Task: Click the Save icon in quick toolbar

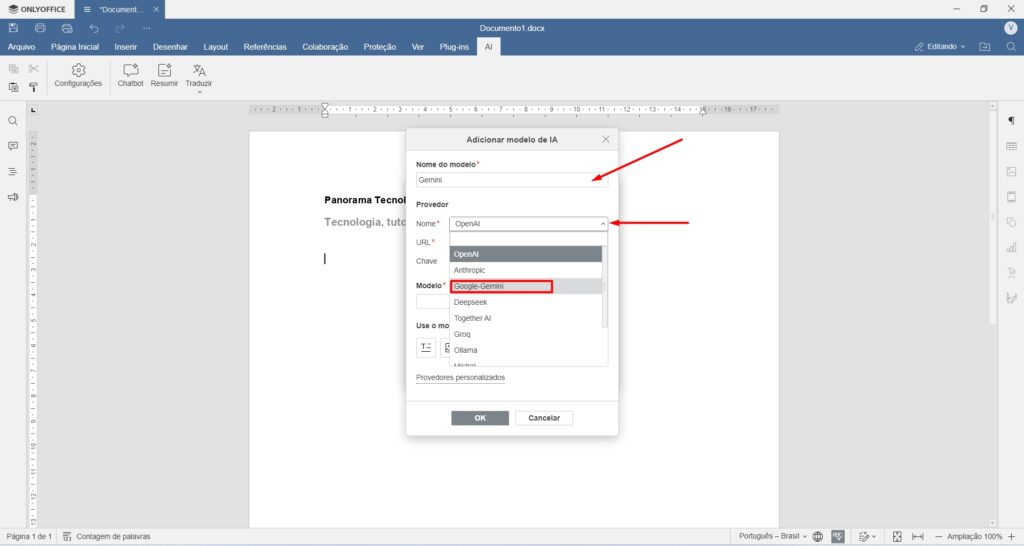Action: pos(13,28)
